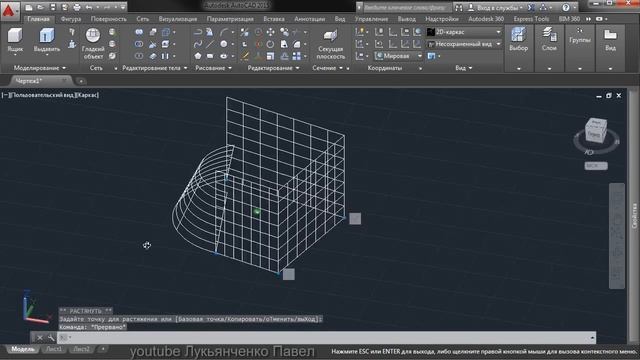Click the Save quick-access icon
The image size is (640, 360).
click(53, 7)
